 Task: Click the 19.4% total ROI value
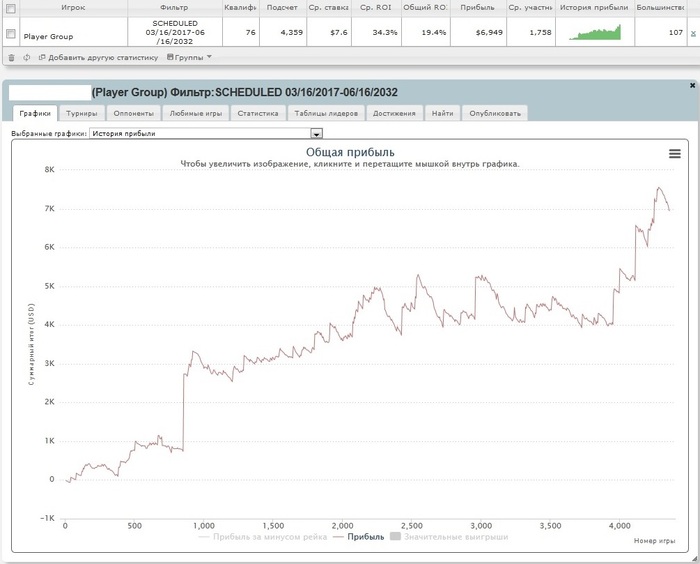[x=433, y=33]
